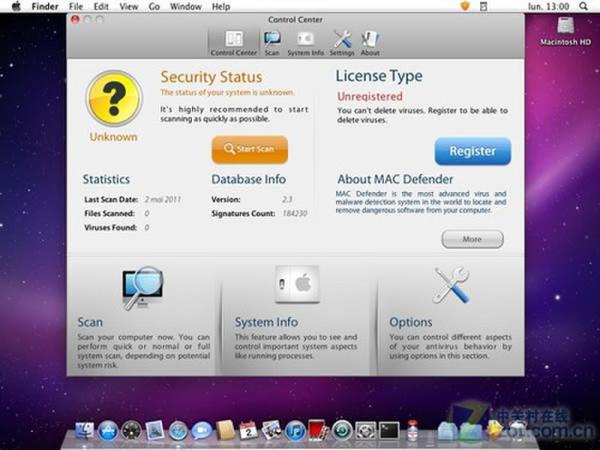The width and height of the screenshot is (600, 450).
Task: Open the Apple menu
Action: [16, 7]
